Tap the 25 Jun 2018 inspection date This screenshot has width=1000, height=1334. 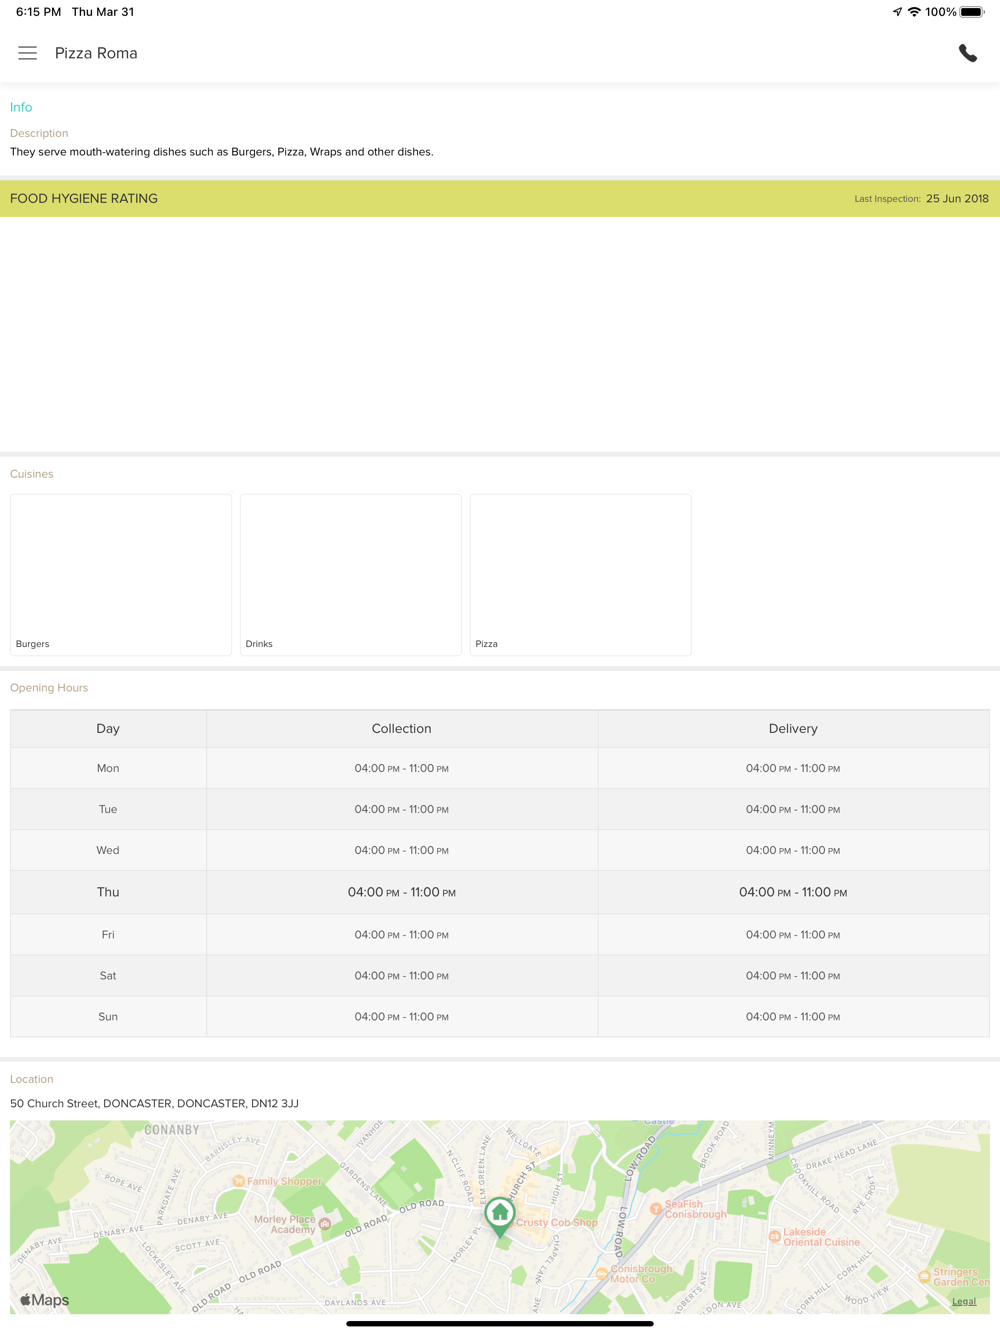coord(957,198)
